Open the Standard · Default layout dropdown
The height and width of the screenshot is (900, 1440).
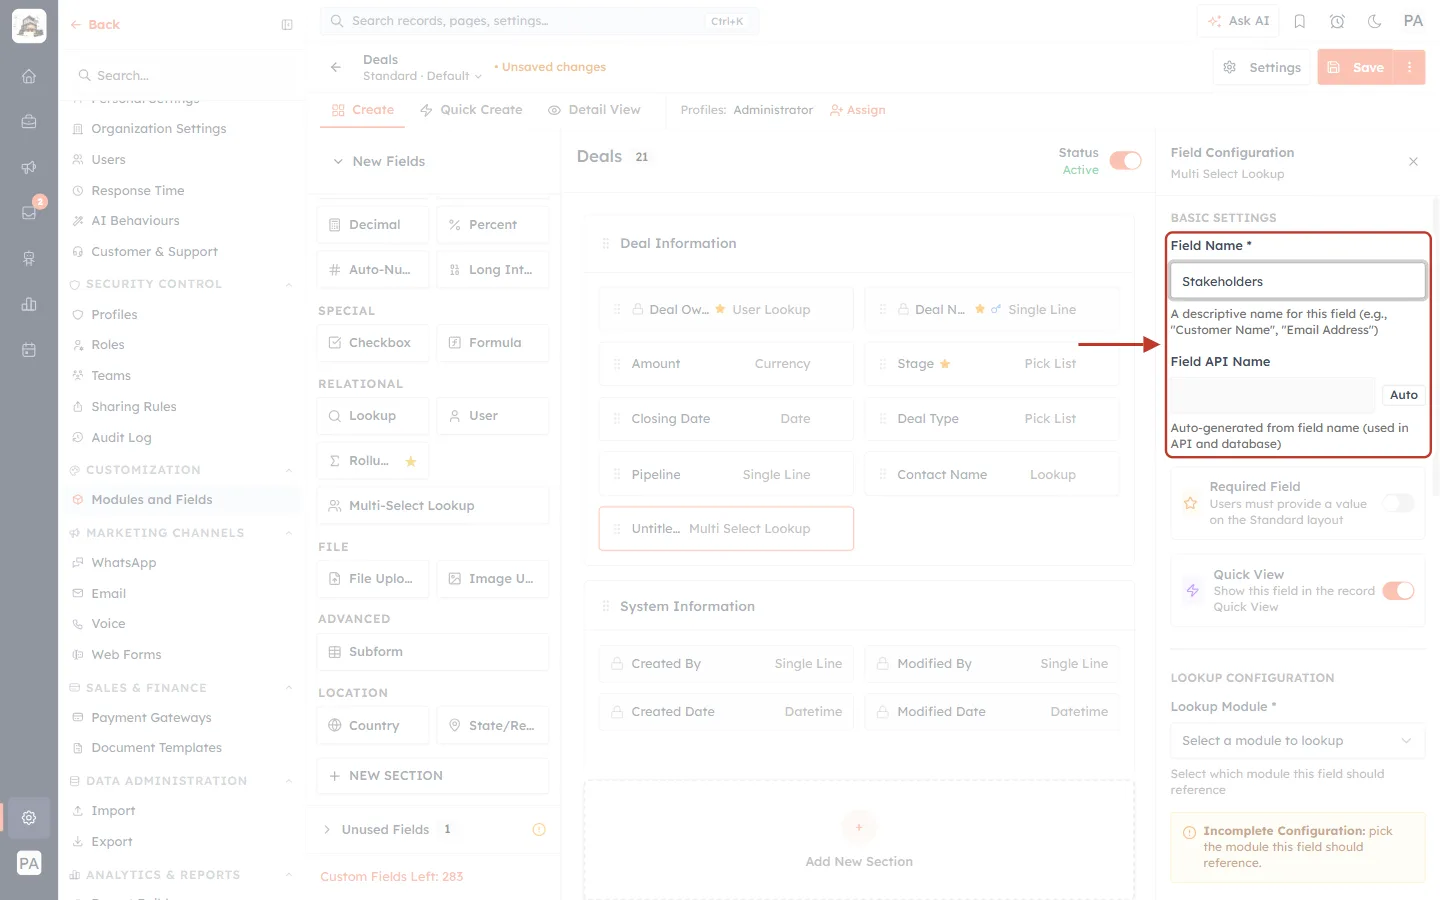(x=422, y=76)
